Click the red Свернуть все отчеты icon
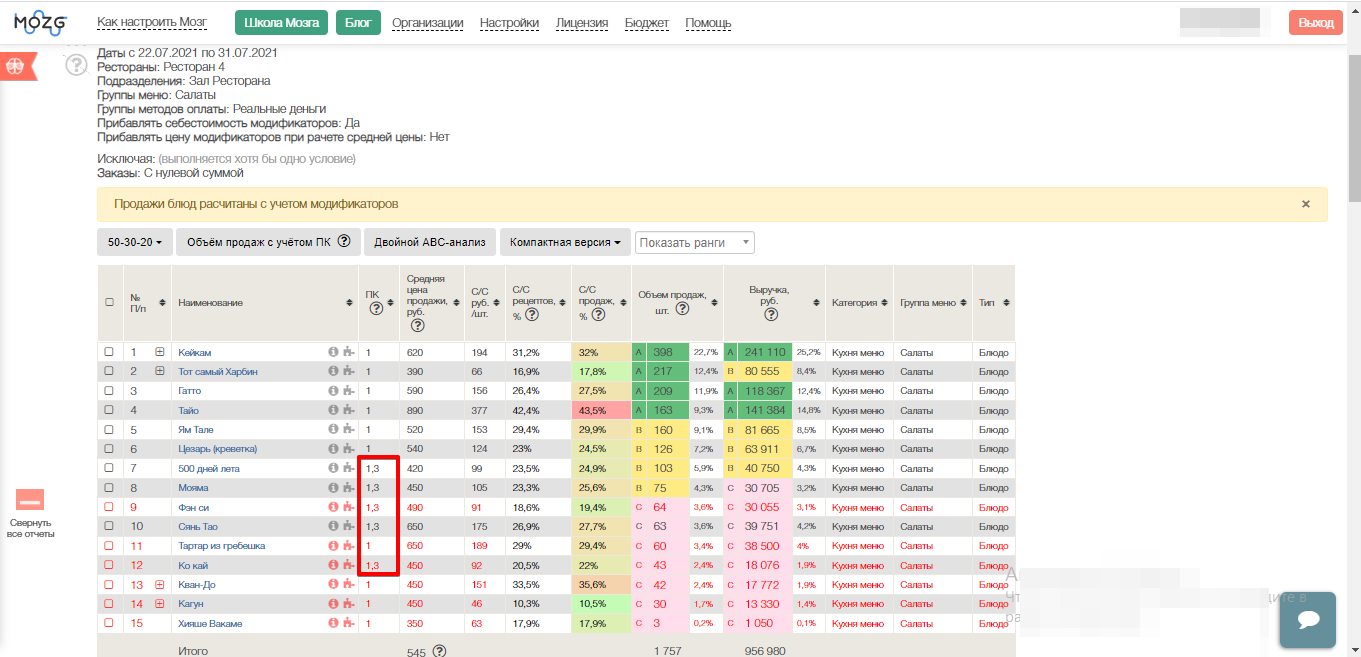 coord(30,500)
